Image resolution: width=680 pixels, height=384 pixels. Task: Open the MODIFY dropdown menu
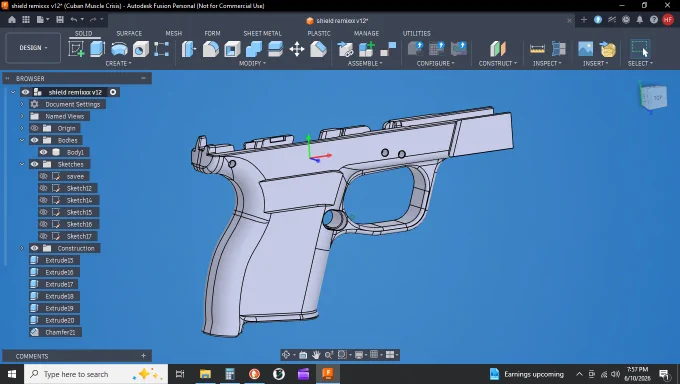pyautogui.click(x=252, y=63)
